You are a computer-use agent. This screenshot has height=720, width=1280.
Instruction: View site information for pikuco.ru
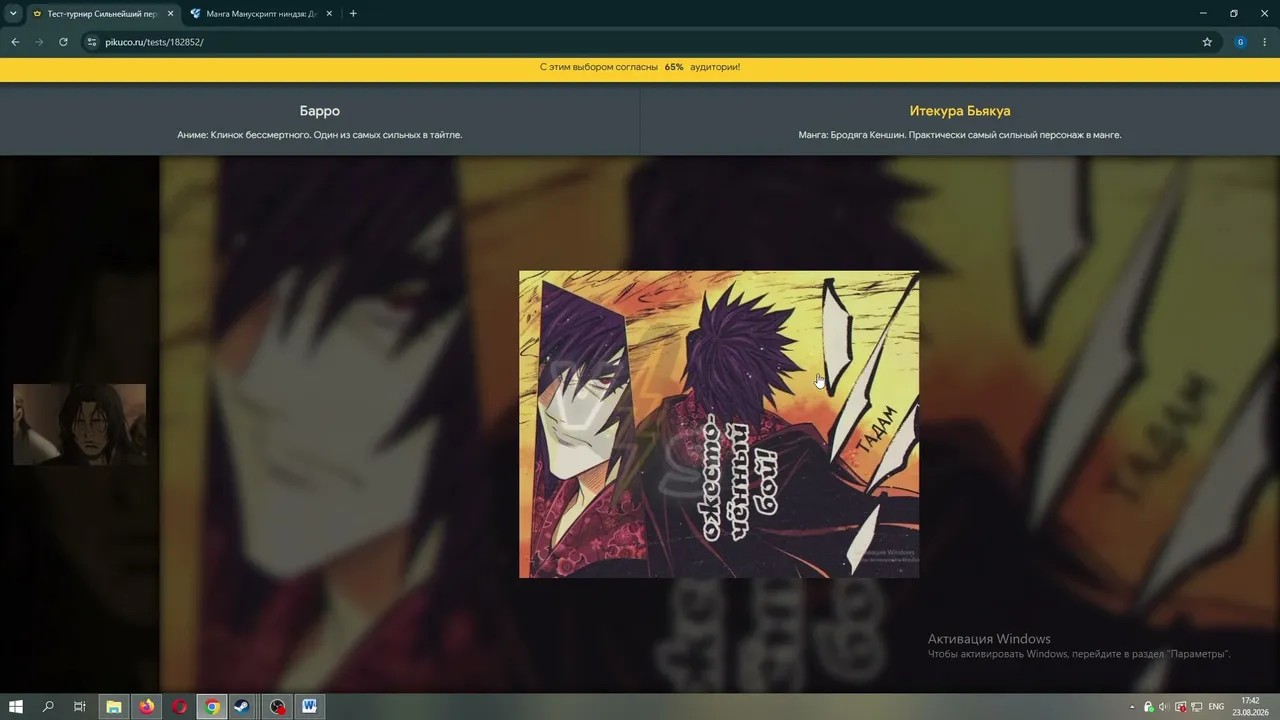[92, 42]
